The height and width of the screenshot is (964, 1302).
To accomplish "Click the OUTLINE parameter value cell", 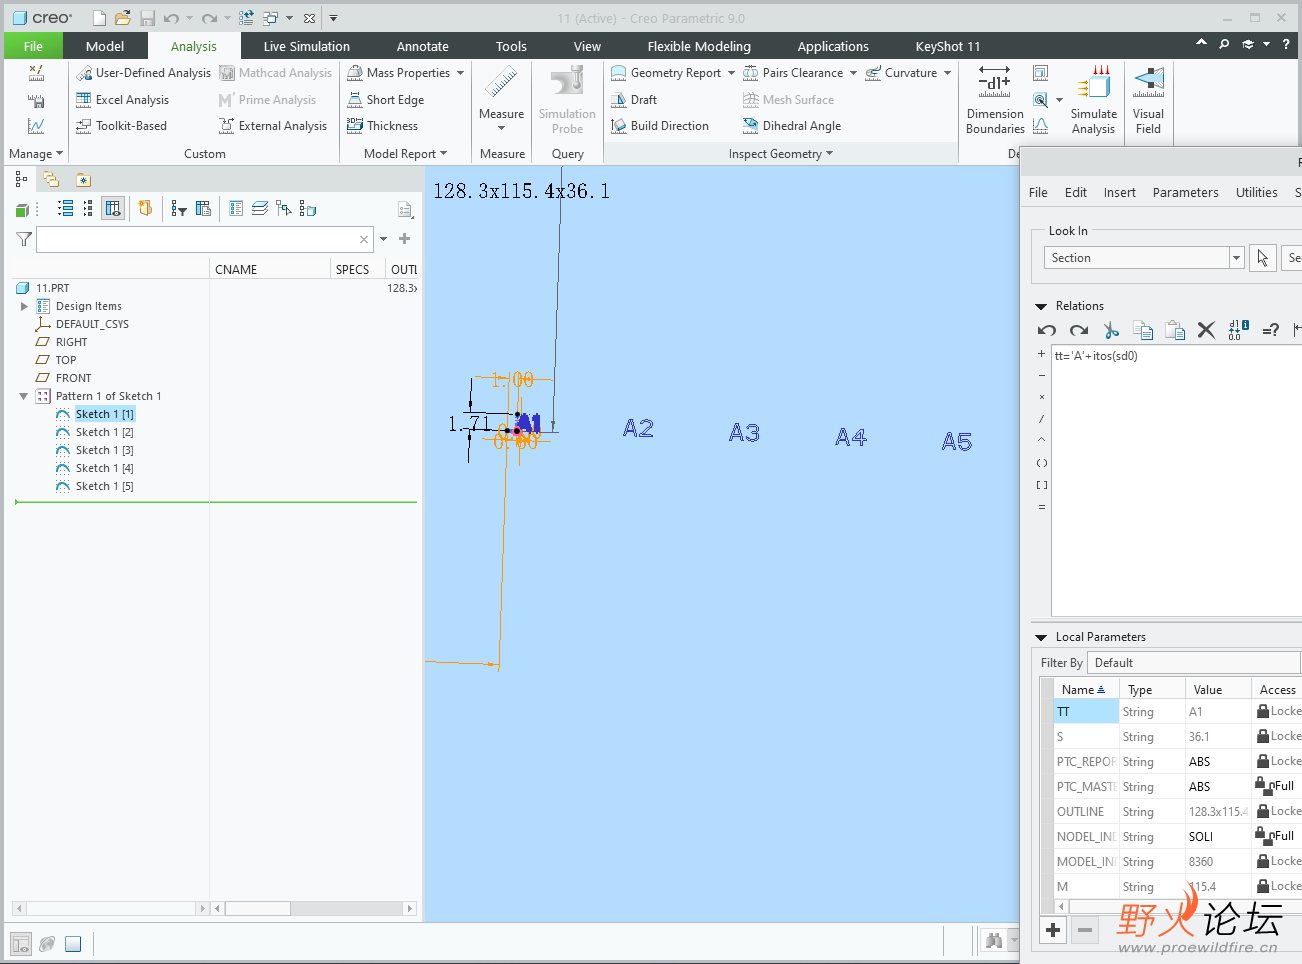I will click(1217, 812).
